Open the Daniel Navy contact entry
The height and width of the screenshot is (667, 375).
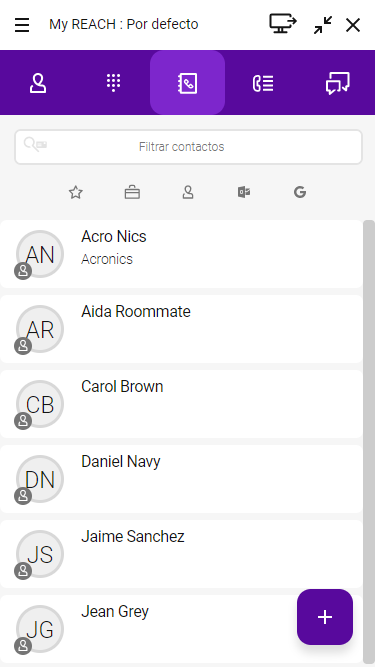[x=182, y=479]
